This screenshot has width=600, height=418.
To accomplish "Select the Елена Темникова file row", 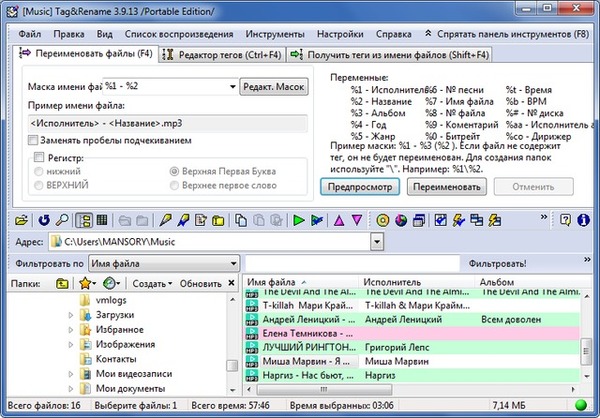I will point(300,332).
